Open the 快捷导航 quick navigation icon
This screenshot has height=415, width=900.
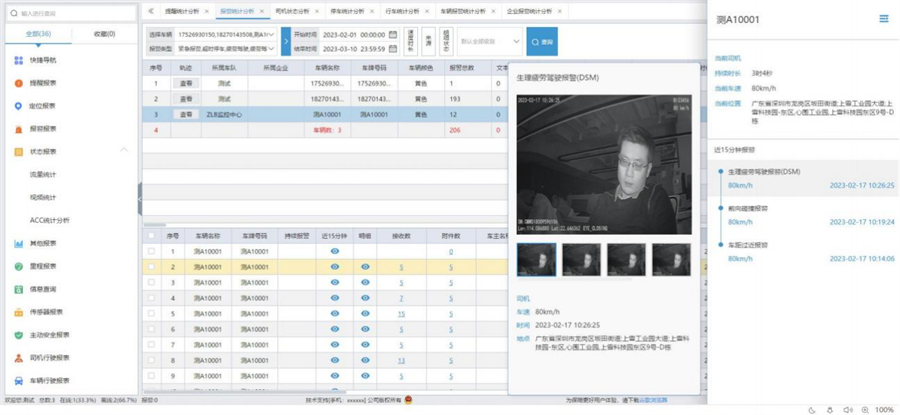point(19,61)
